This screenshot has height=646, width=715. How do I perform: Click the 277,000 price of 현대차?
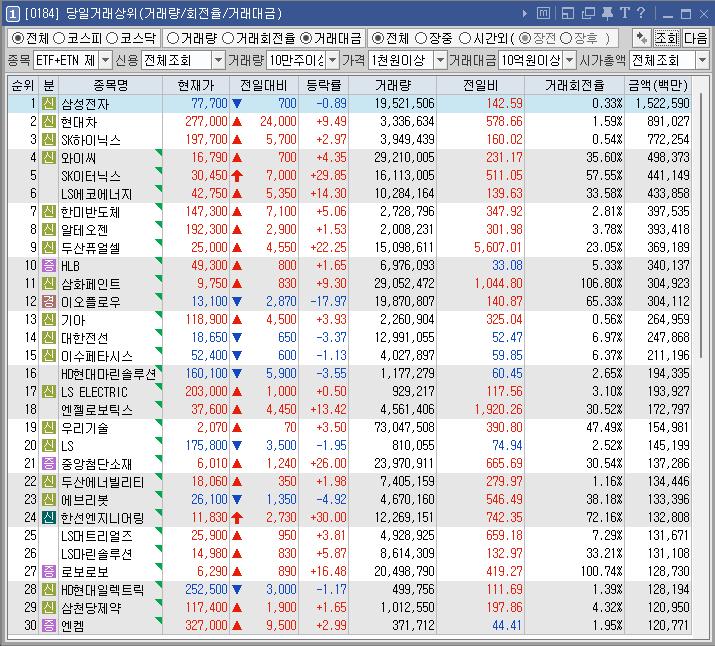point(206,122)
